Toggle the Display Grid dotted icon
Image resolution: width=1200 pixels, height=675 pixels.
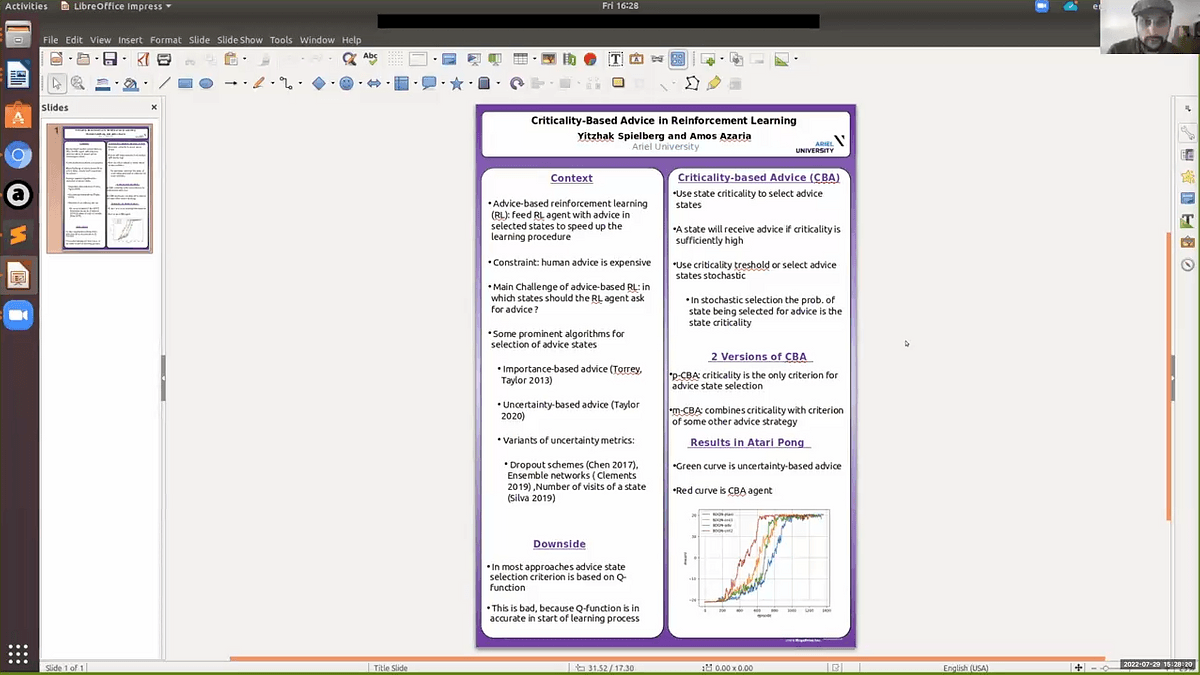point(395,59)
